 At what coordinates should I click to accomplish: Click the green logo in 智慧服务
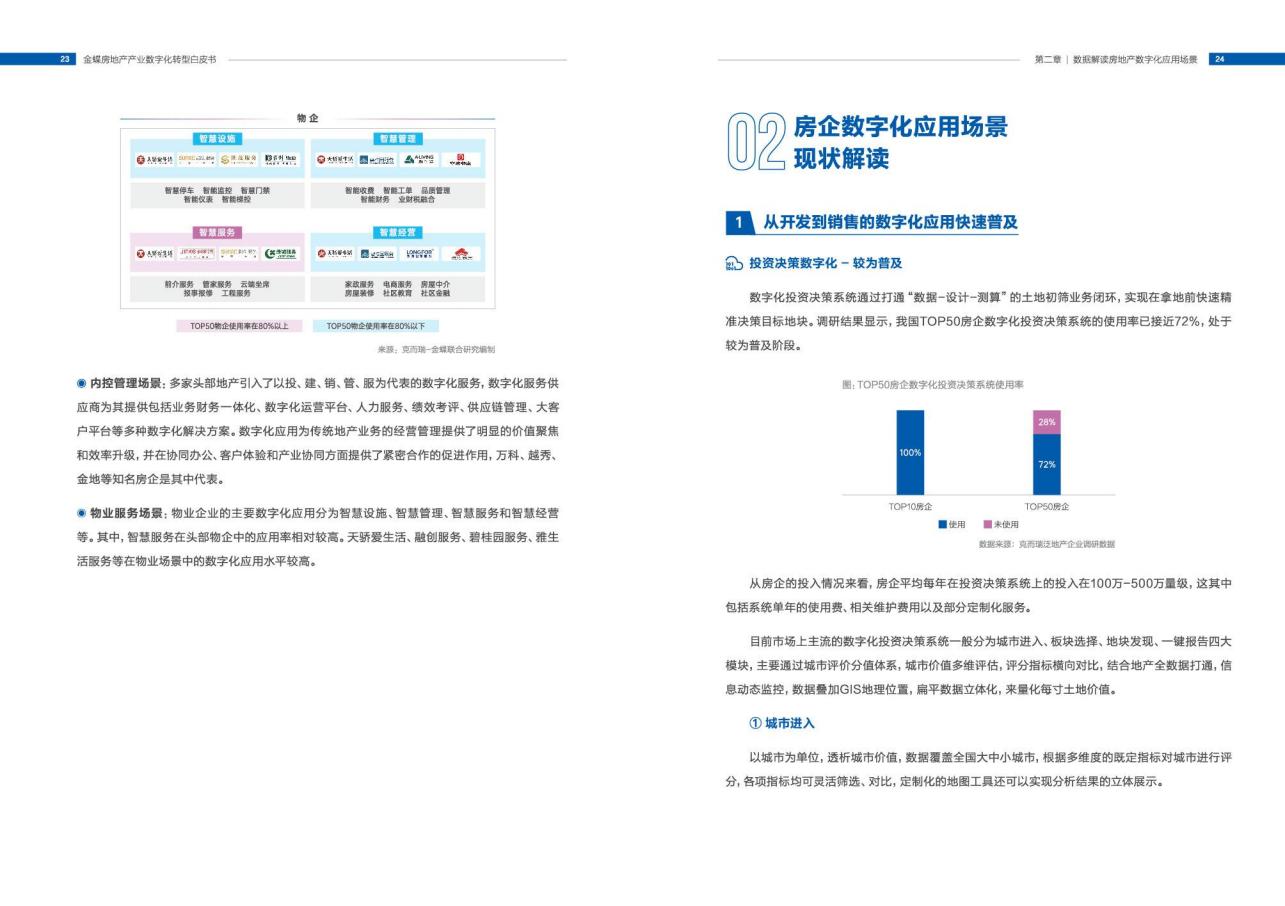tap(281, 253)
